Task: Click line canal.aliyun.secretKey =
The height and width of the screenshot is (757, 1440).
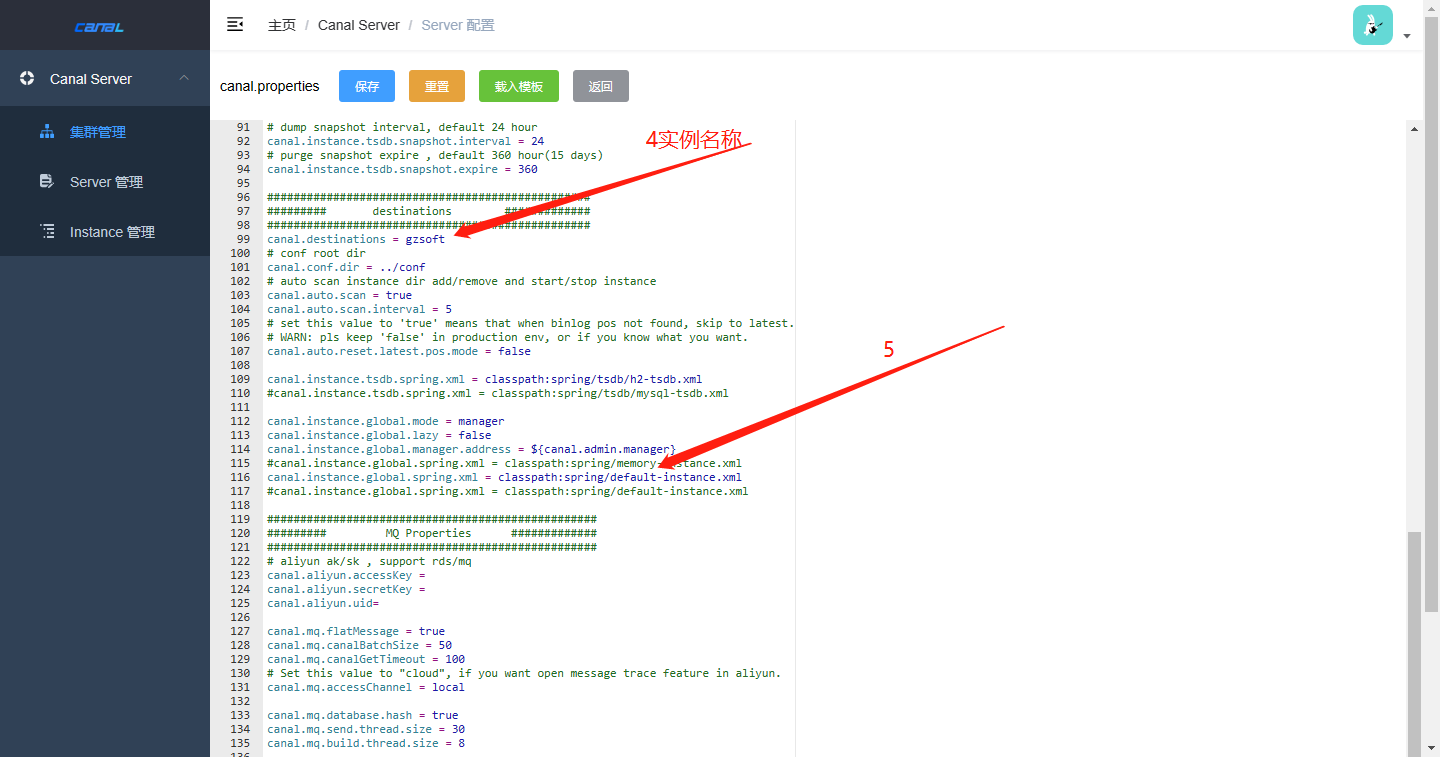Action: click(346, 589)
